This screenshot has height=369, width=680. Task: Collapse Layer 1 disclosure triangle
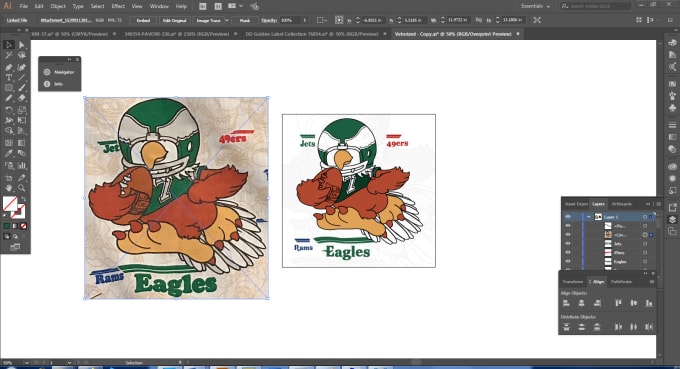point(588,217)
